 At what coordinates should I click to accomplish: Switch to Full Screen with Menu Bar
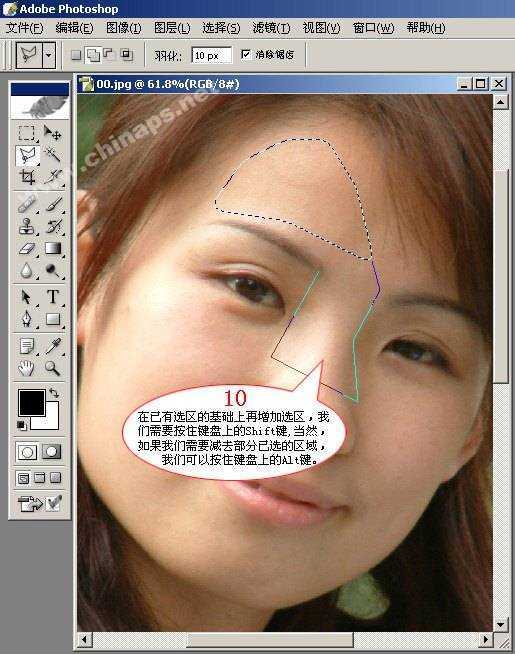click(x=39, y=478)
